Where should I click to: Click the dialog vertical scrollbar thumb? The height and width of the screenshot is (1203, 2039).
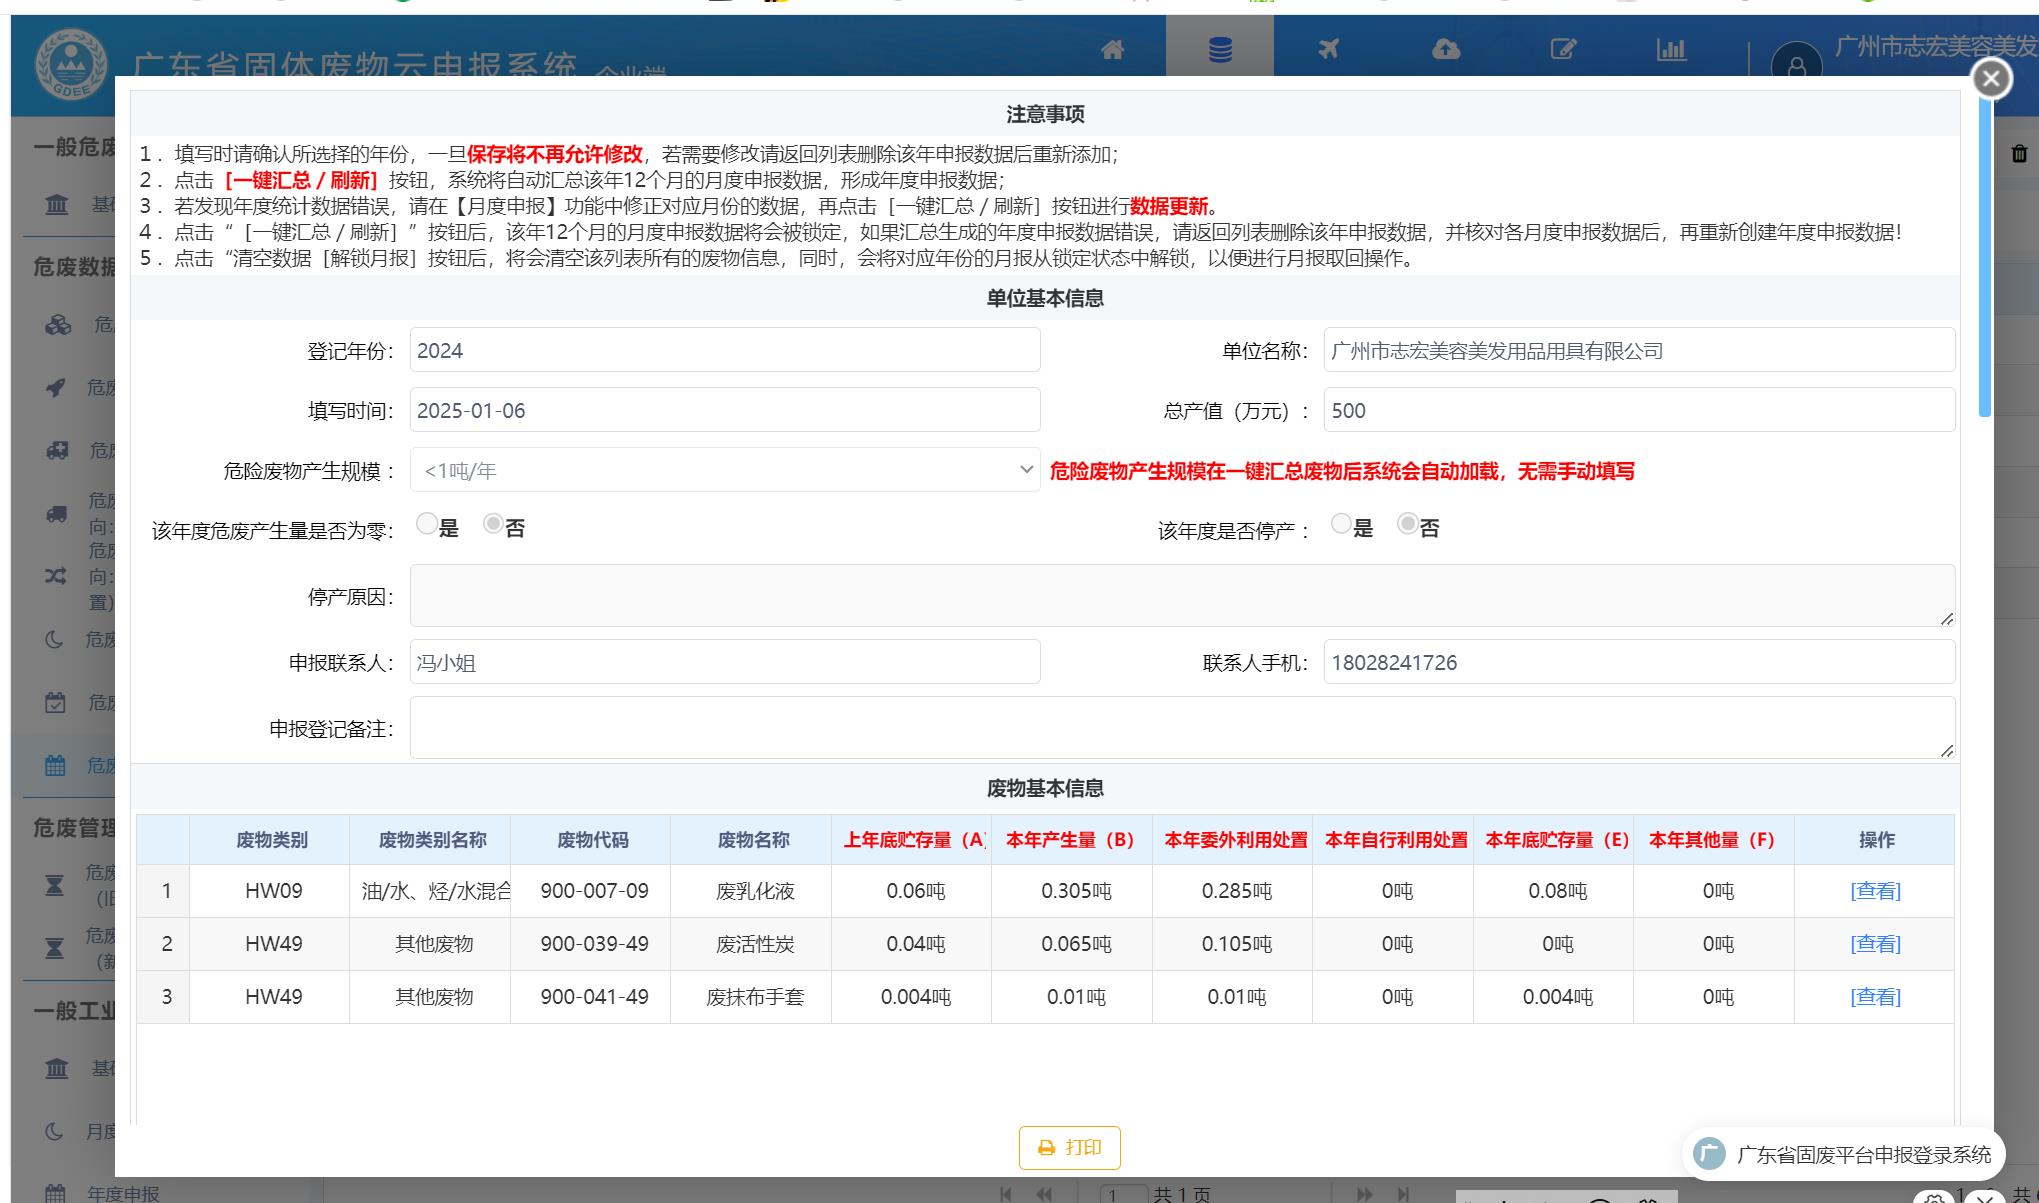click(1985, 255)
